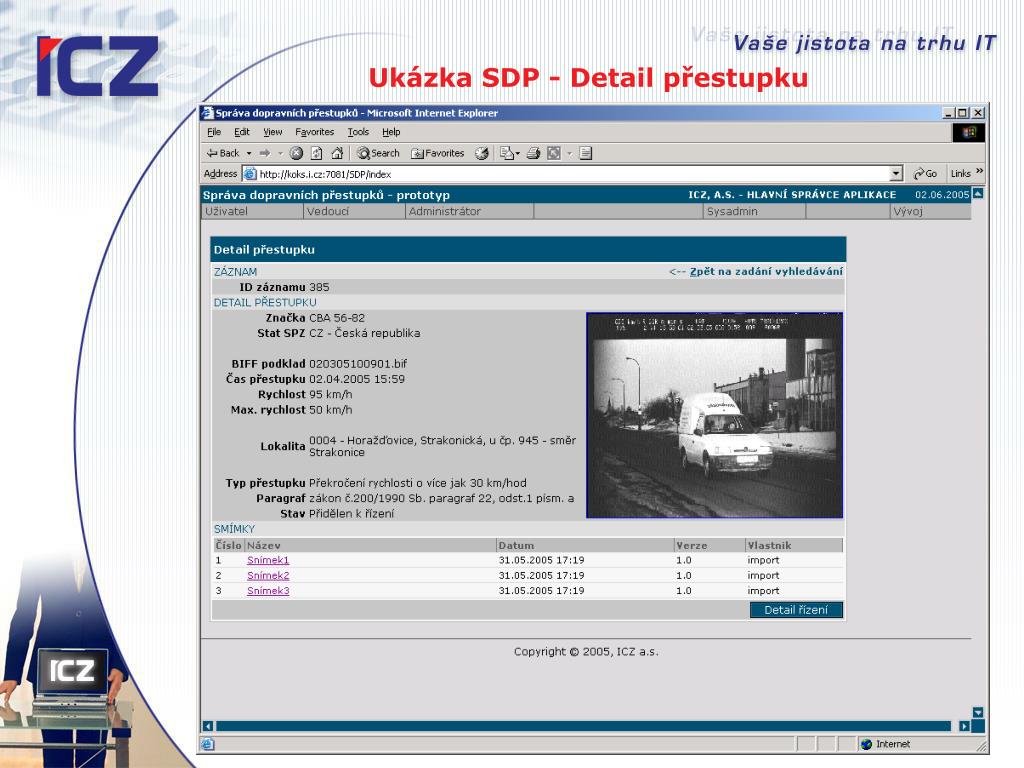Click the Detail řízení button

pos(796,610)
